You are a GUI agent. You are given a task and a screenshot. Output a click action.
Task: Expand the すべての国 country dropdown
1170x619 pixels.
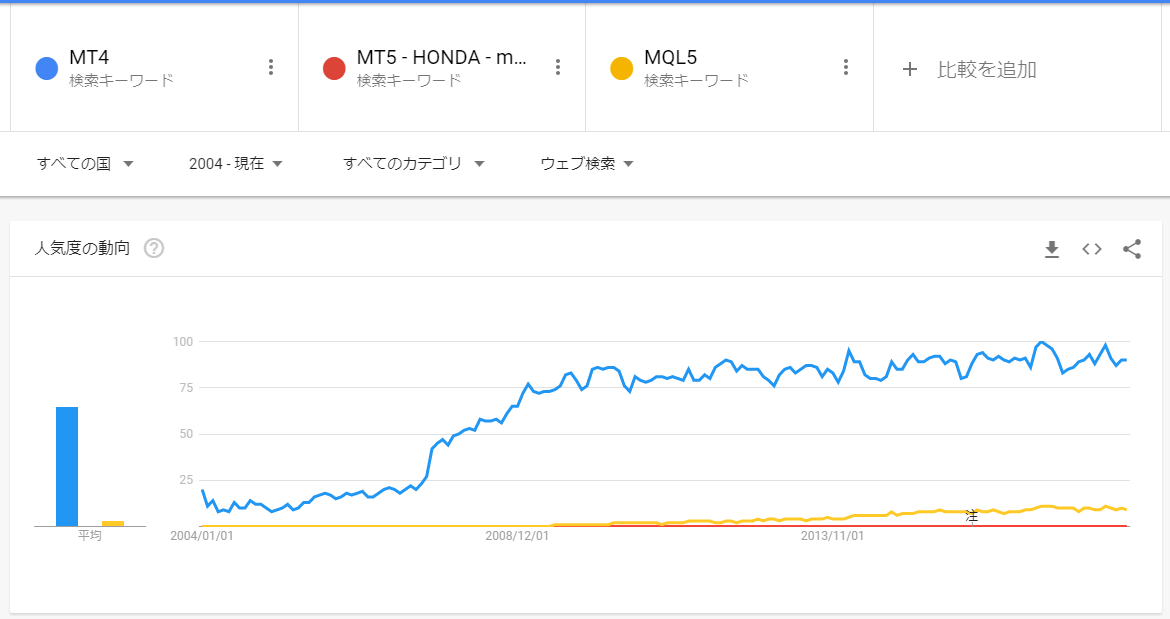(x=85, y=164)
